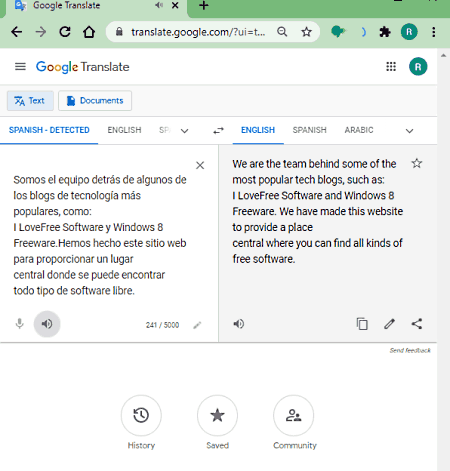
Task: Listen to the Spanish source text
Action: coord(47,324)
